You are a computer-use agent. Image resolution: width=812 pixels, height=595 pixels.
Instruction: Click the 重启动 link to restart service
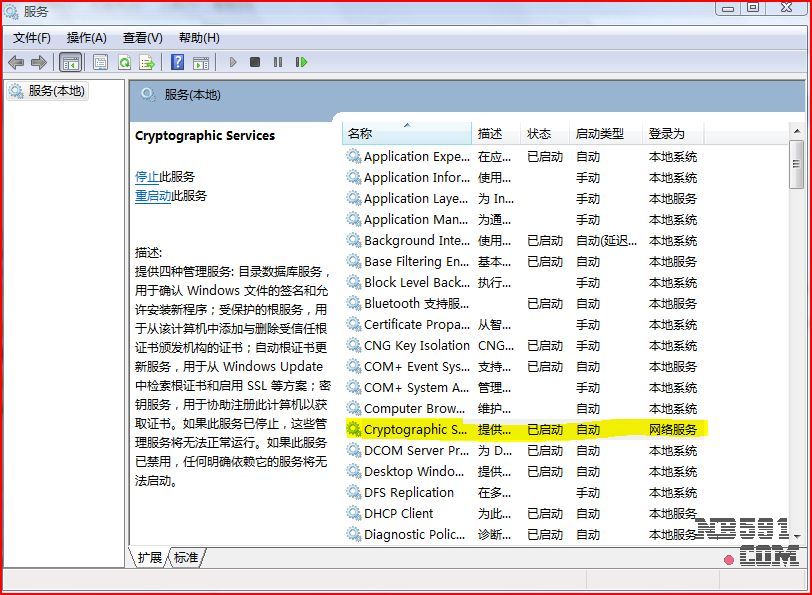coord(153,196)
